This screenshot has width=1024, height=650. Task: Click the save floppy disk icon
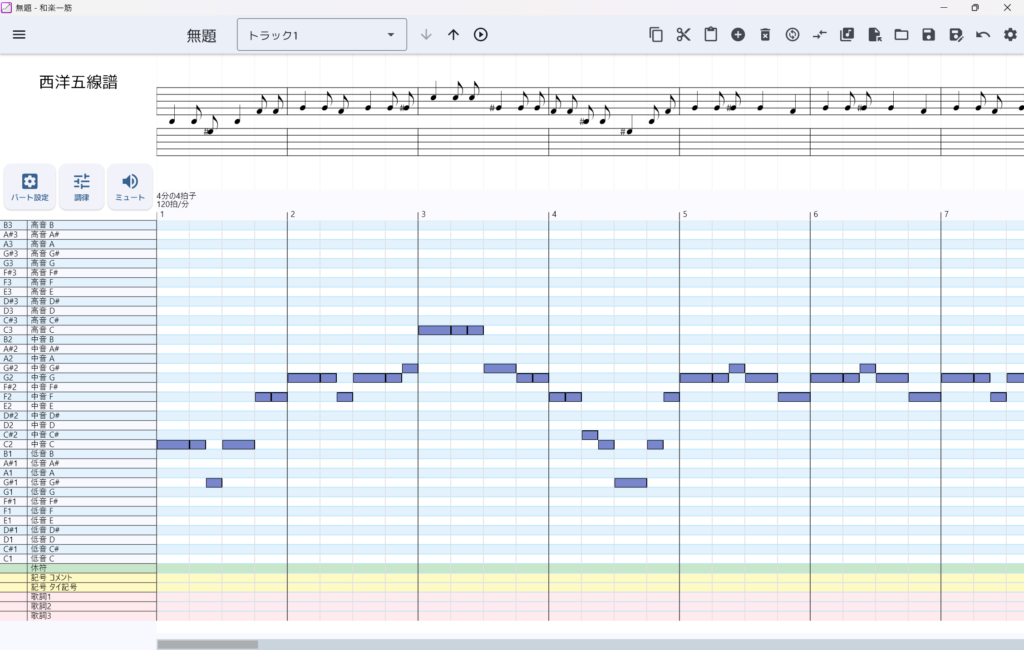click(928, 35)
